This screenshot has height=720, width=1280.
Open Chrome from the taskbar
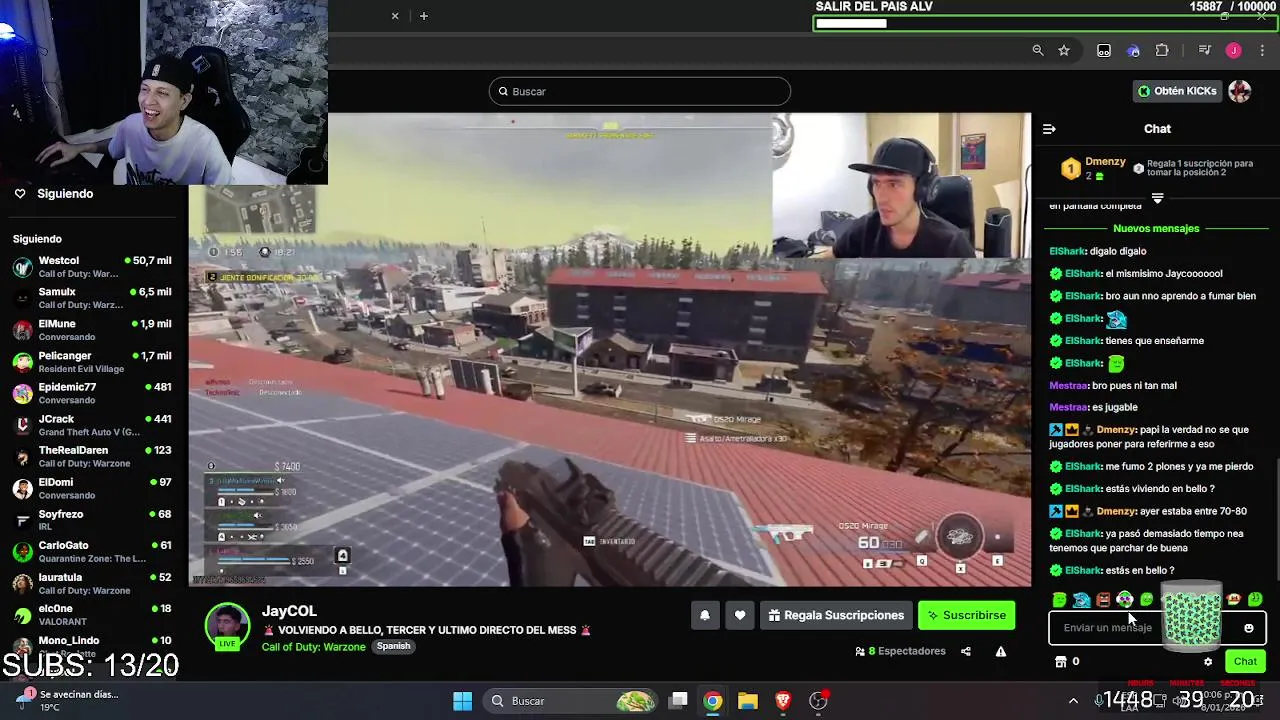(713, 701)
